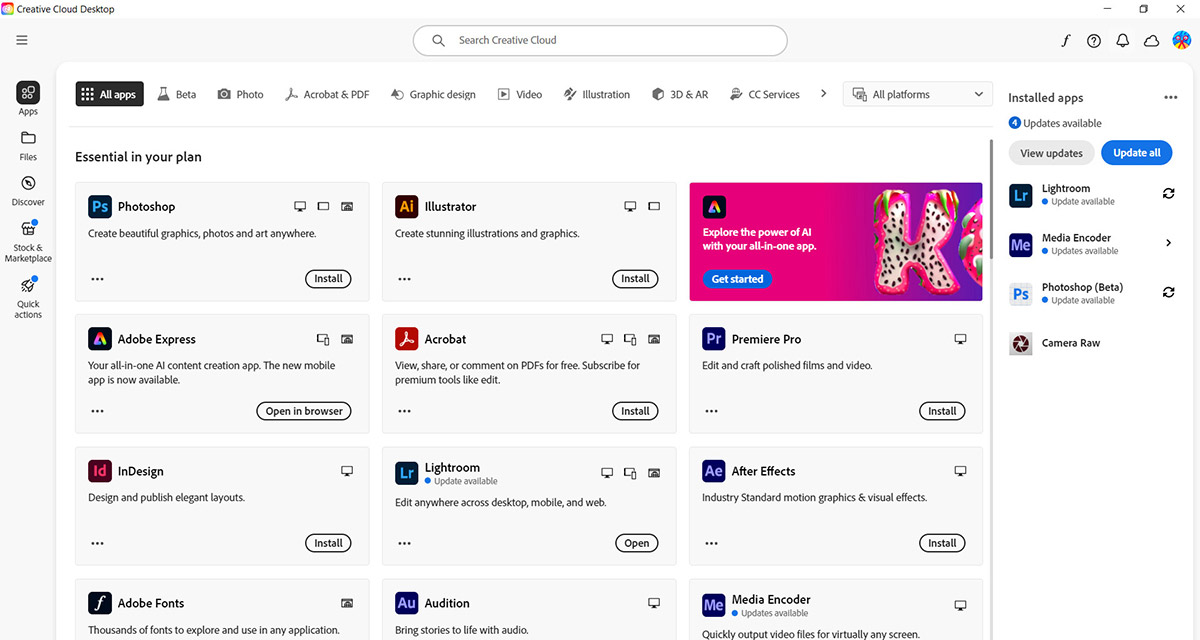The width and height of the screenshot is (1200, 640).
Task: Click the Acrobat app icon
Action: click(x=406, y=339)
